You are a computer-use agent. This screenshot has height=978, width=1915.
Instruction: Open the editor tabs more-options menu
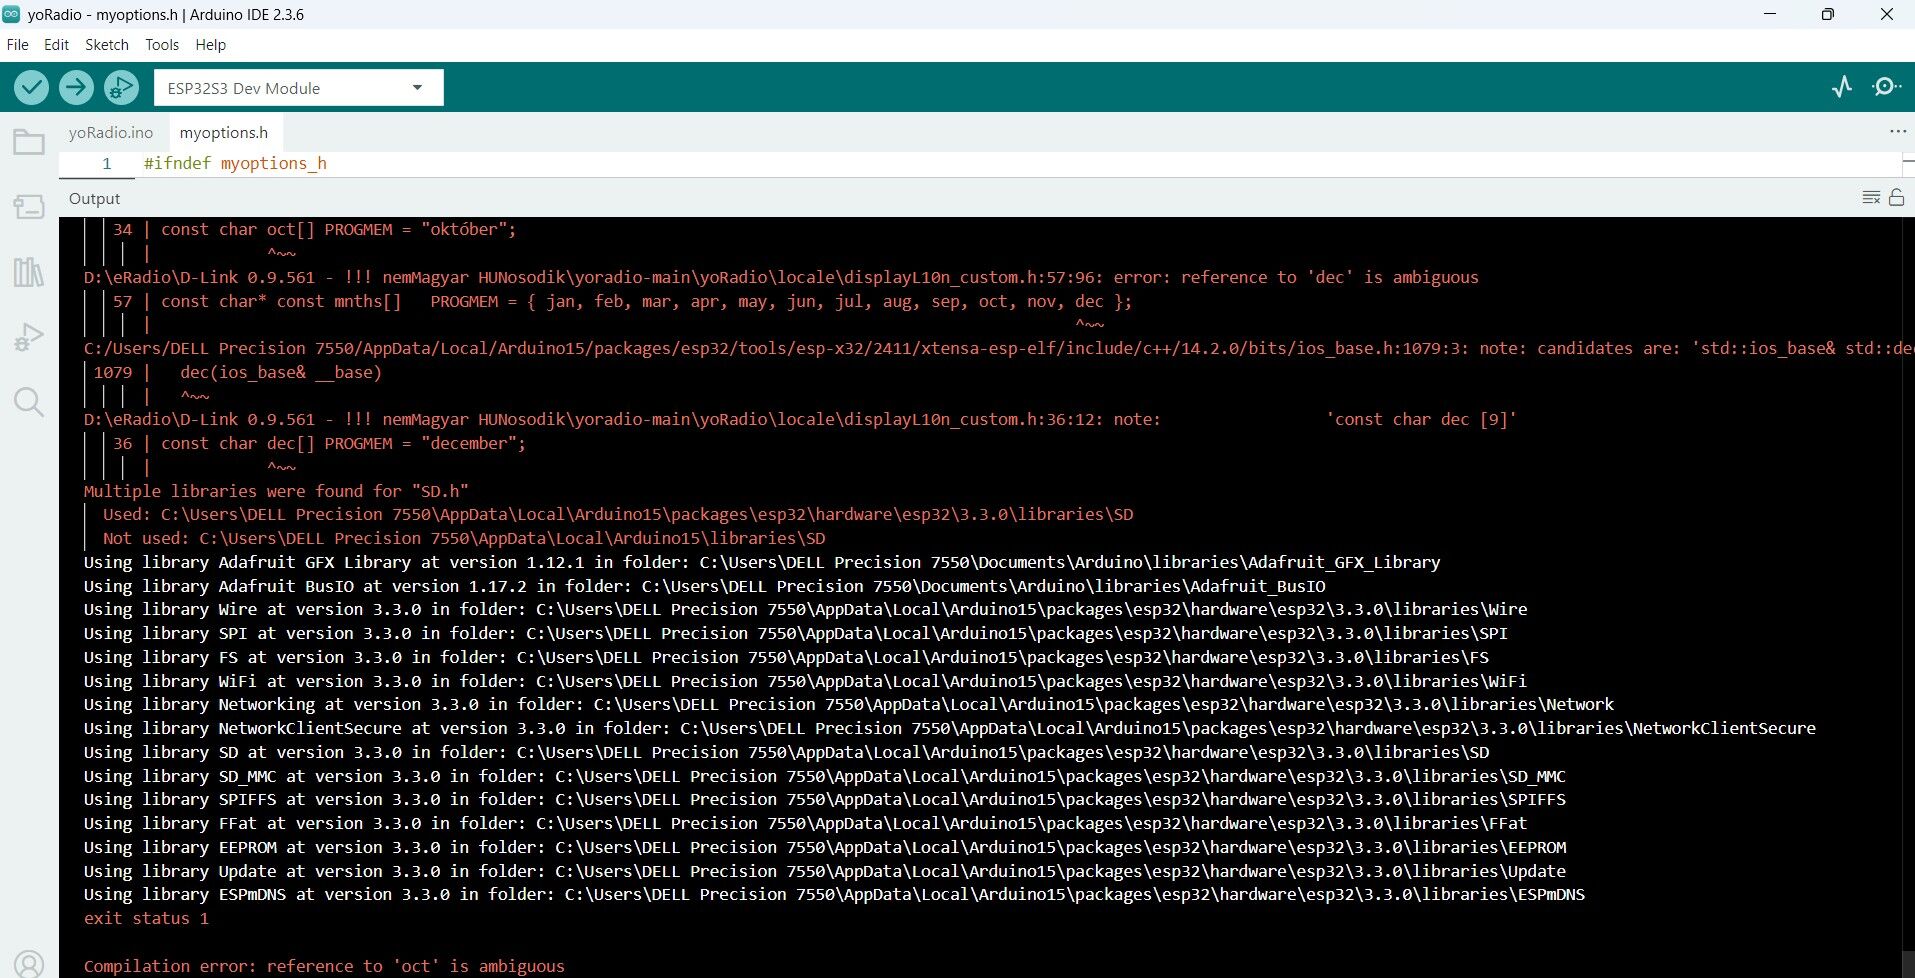coord(1897,132)
